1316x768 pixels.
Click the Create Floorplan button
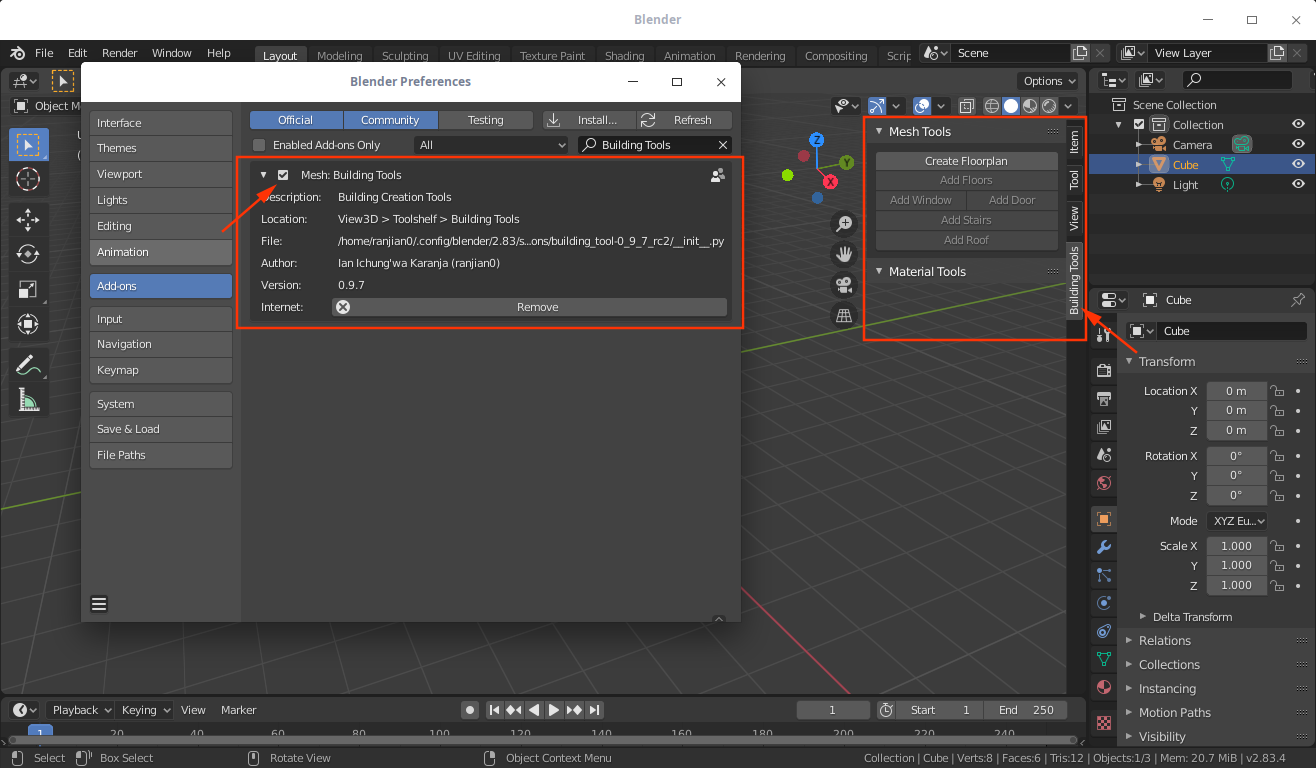966,161
